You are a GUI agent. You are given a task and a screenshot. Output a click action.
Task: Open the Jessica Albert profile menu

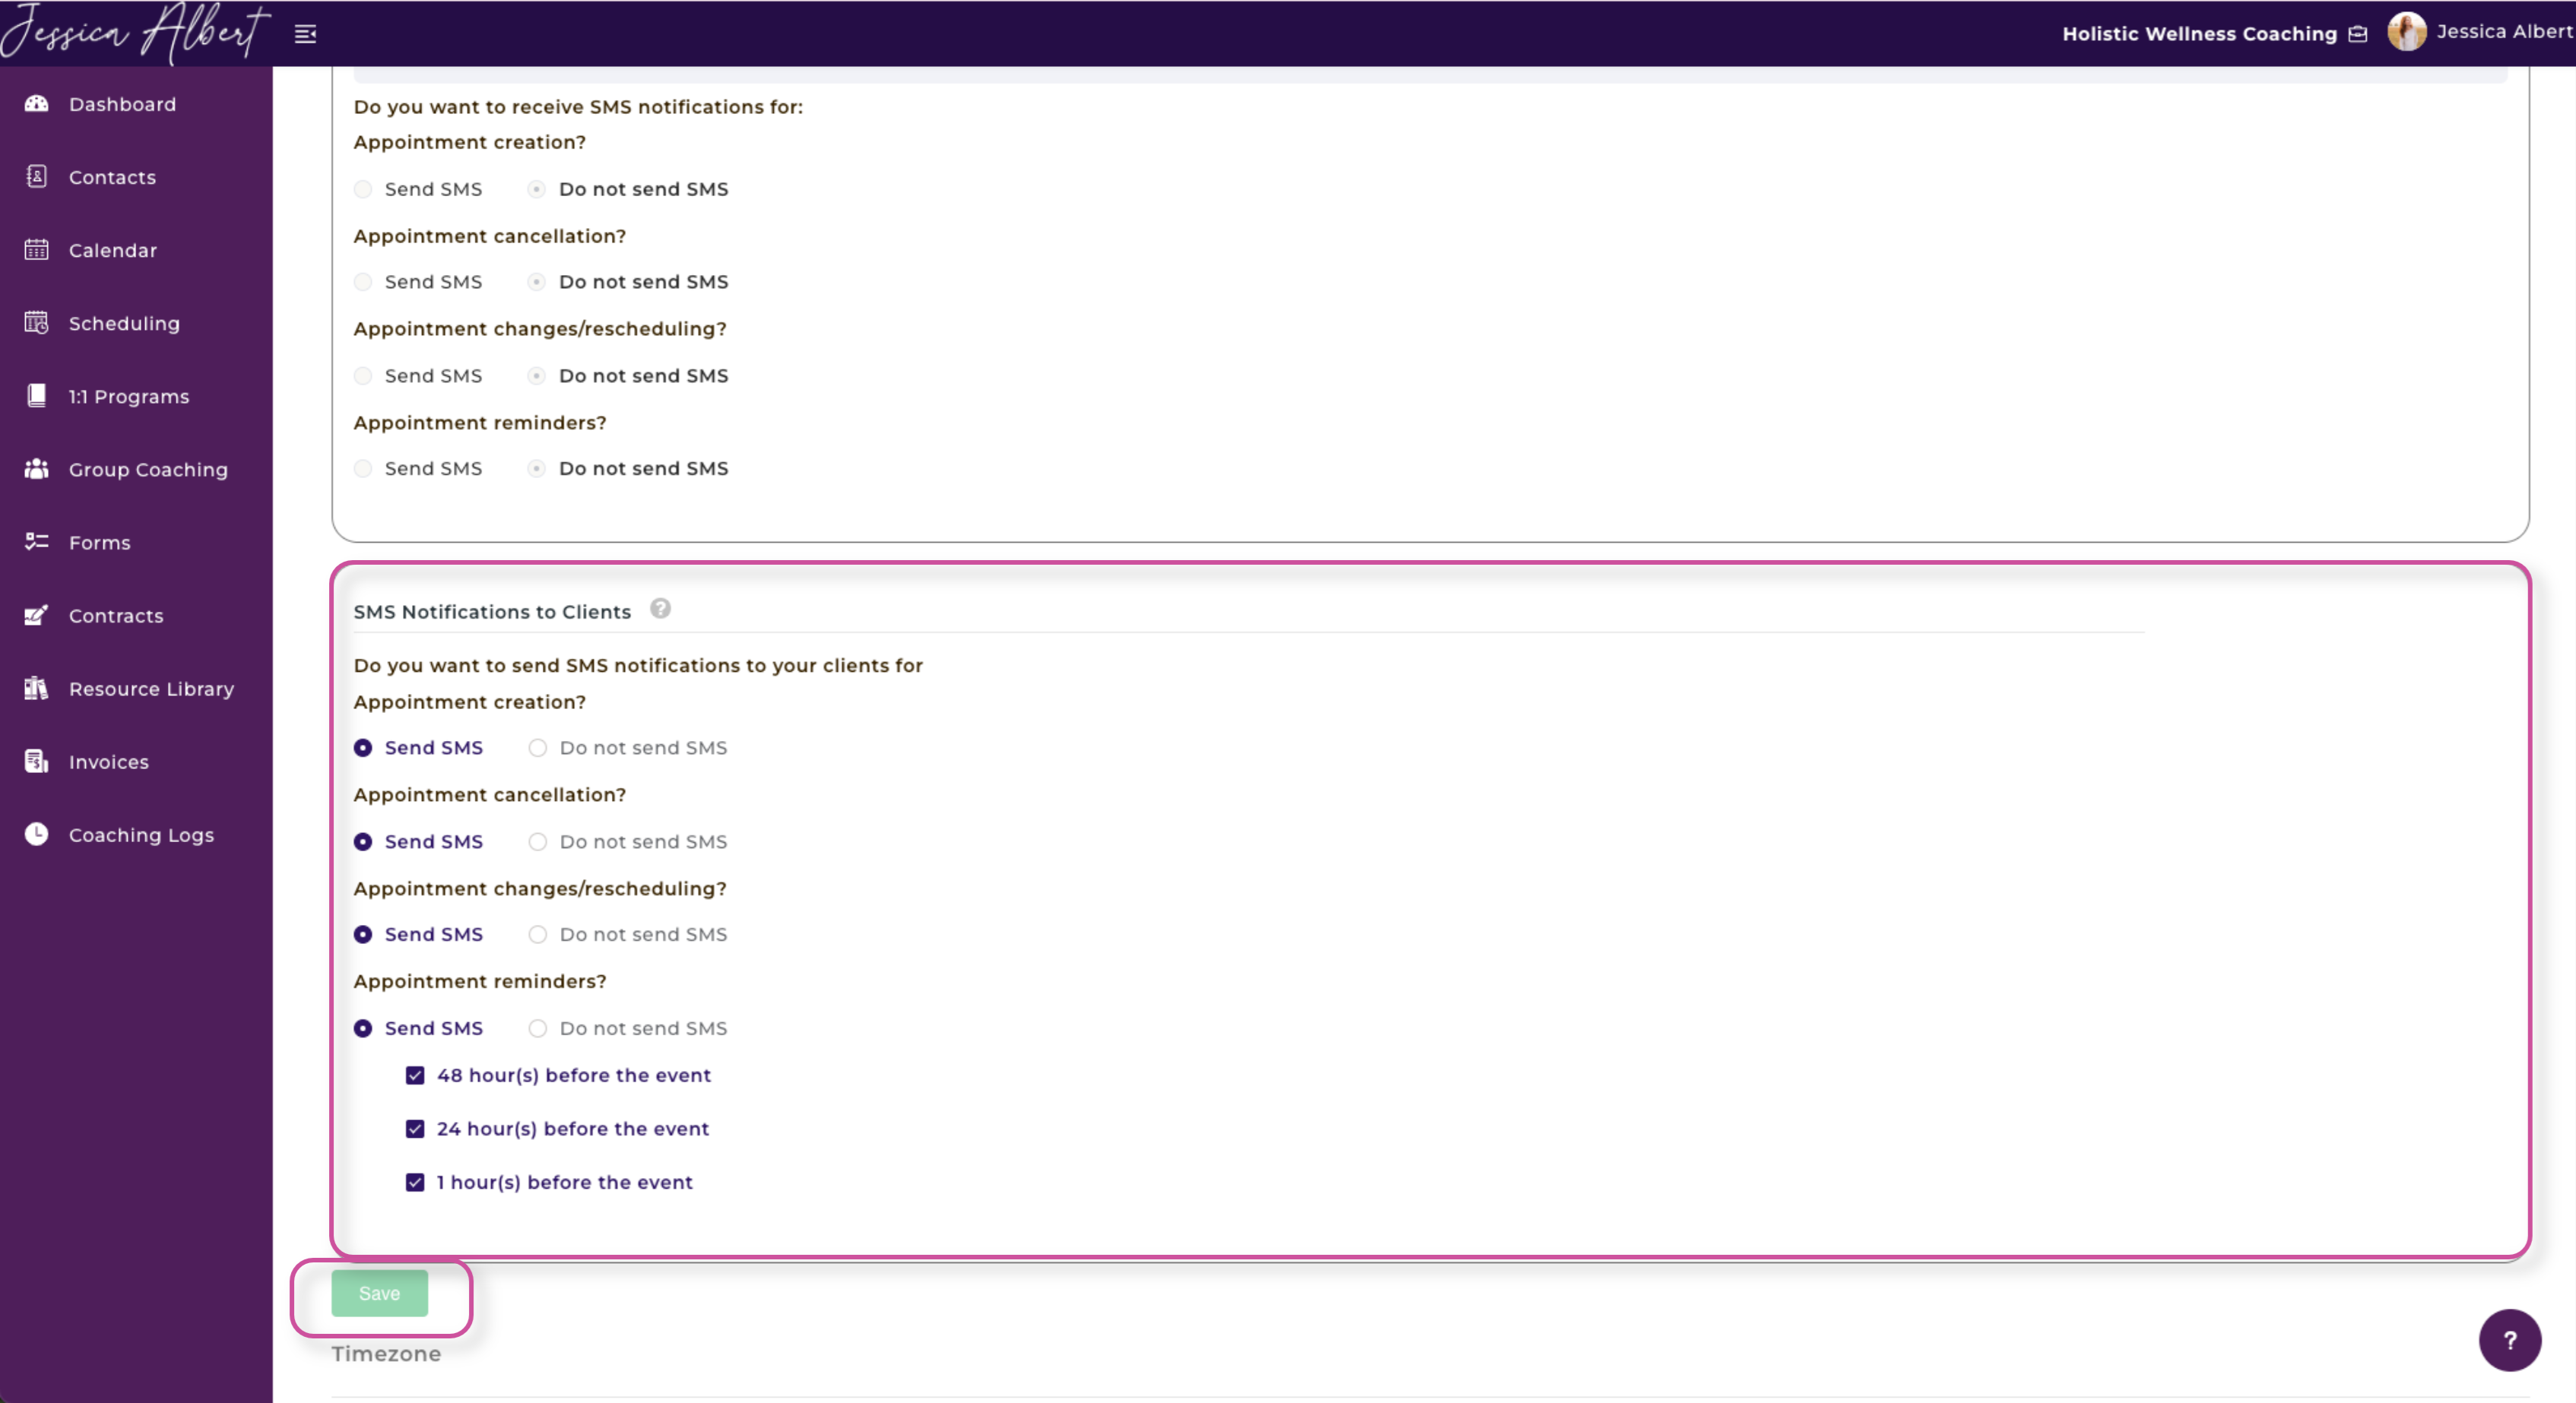pyautogui.click(x=2479, y=32)
